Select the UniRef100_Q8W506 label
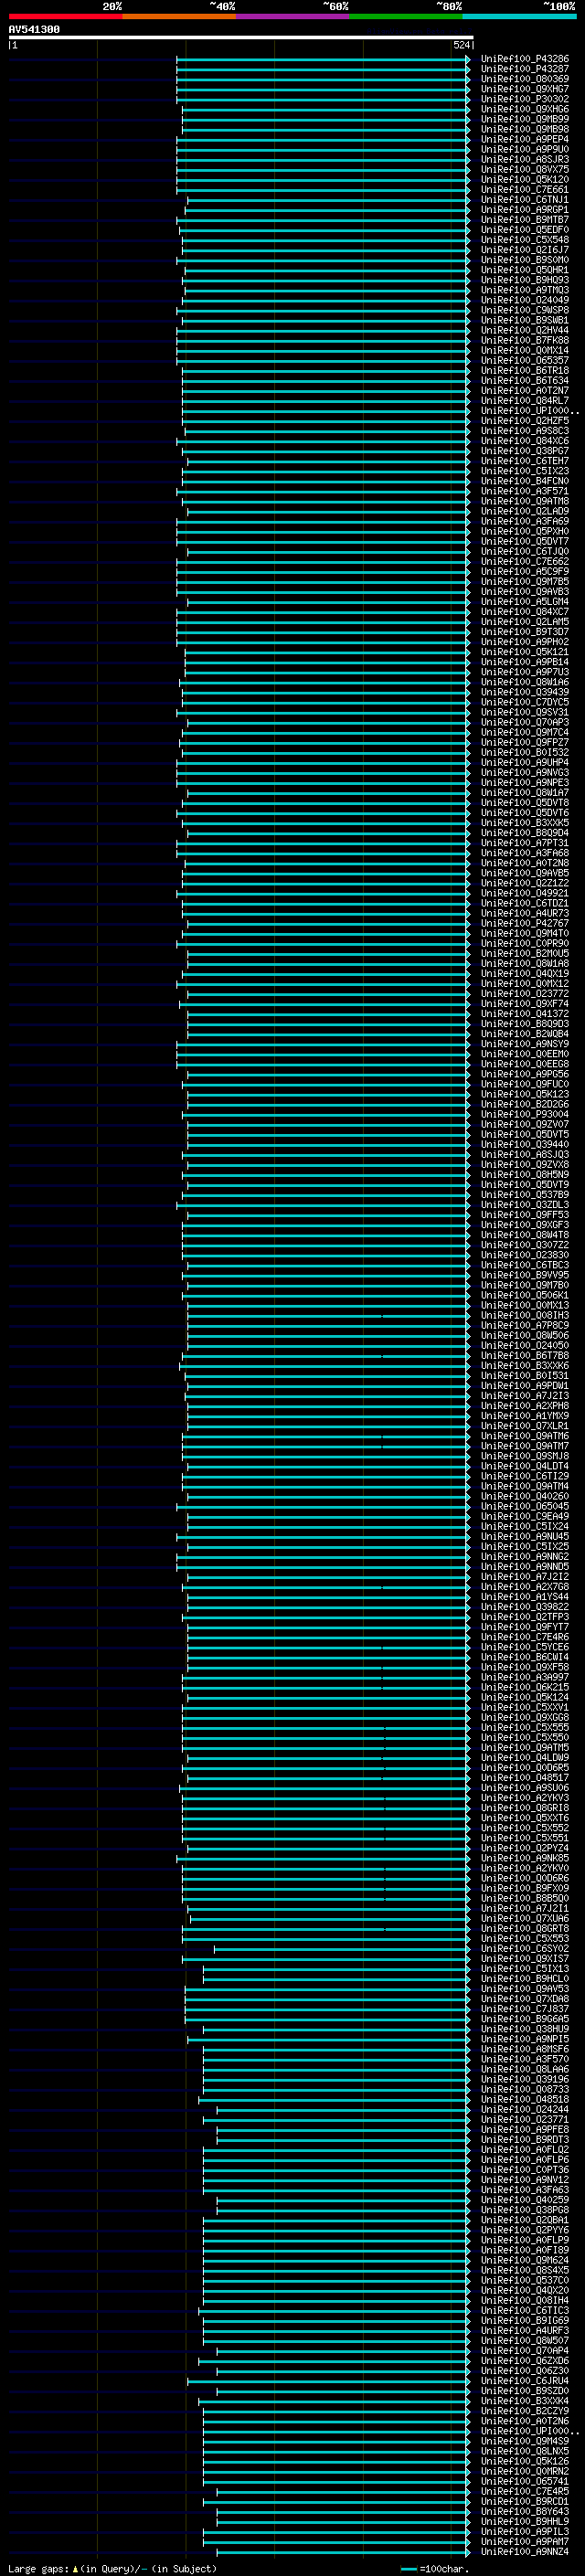 click(x=524, y=1335)
